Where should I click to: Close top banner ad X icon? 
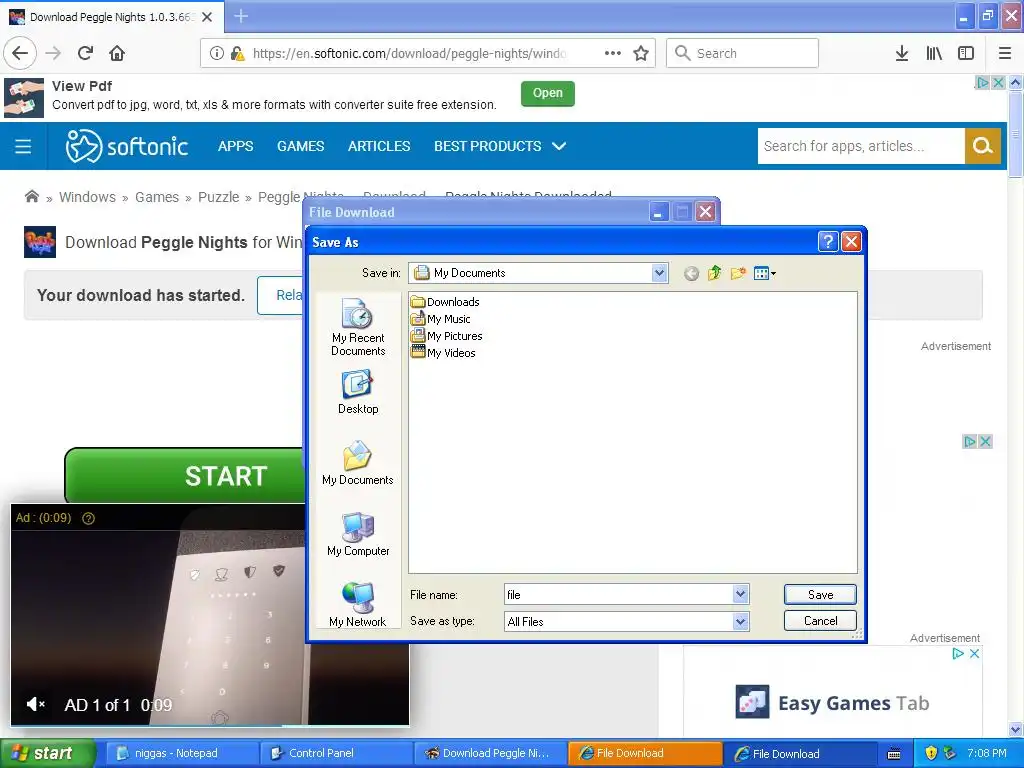(x=998, y=83)
